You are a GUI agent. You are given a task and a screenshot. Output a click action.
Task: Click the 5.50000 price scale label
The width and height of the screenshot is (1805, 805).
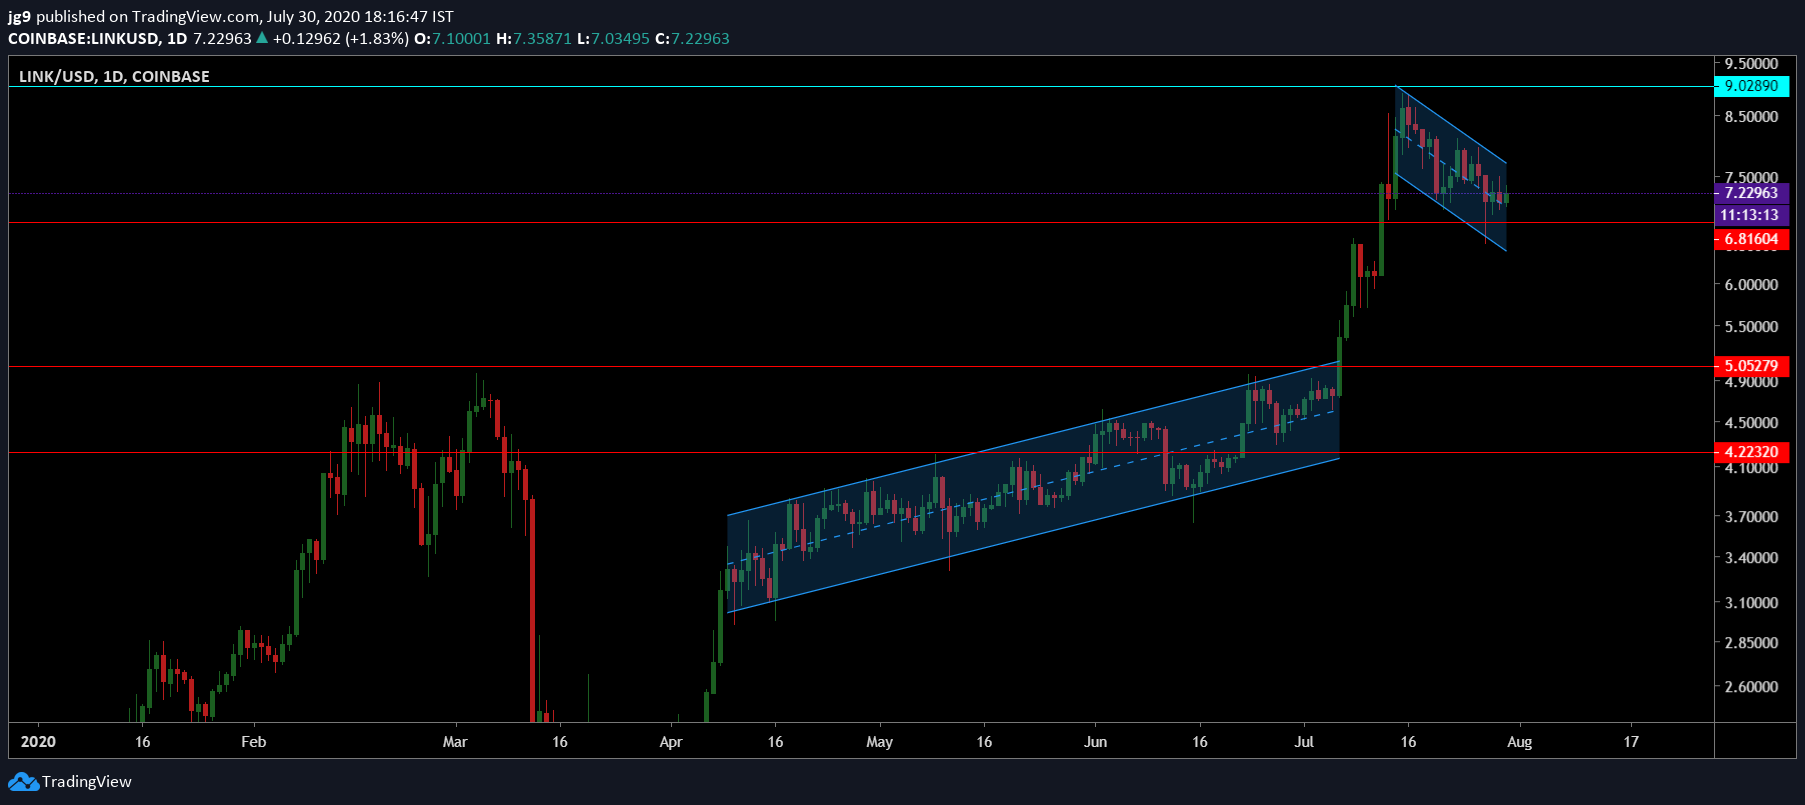pyautogui.click(x=1751, y=326)
